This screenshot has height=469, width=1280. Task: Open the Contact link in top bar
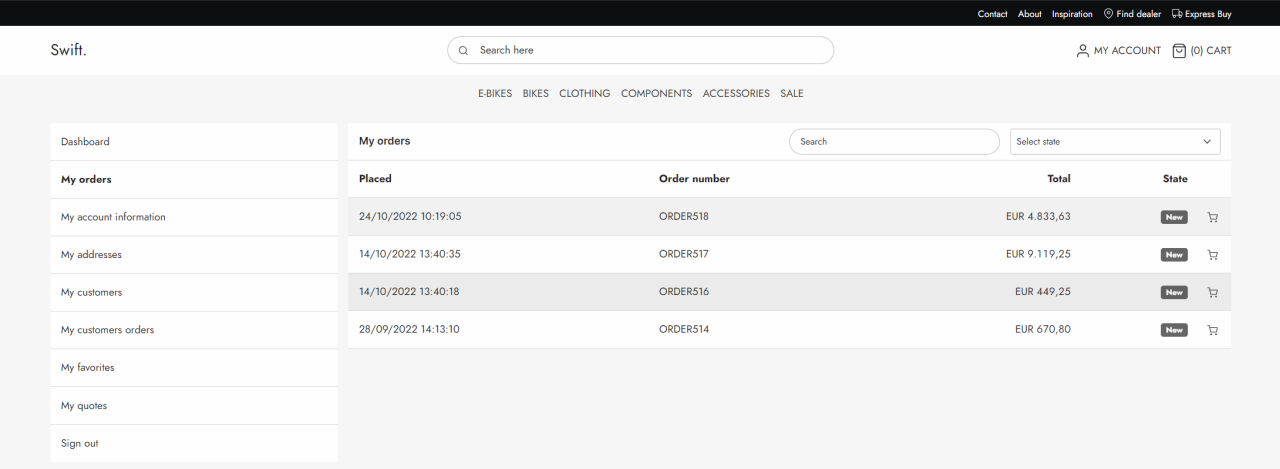point(992,14)
